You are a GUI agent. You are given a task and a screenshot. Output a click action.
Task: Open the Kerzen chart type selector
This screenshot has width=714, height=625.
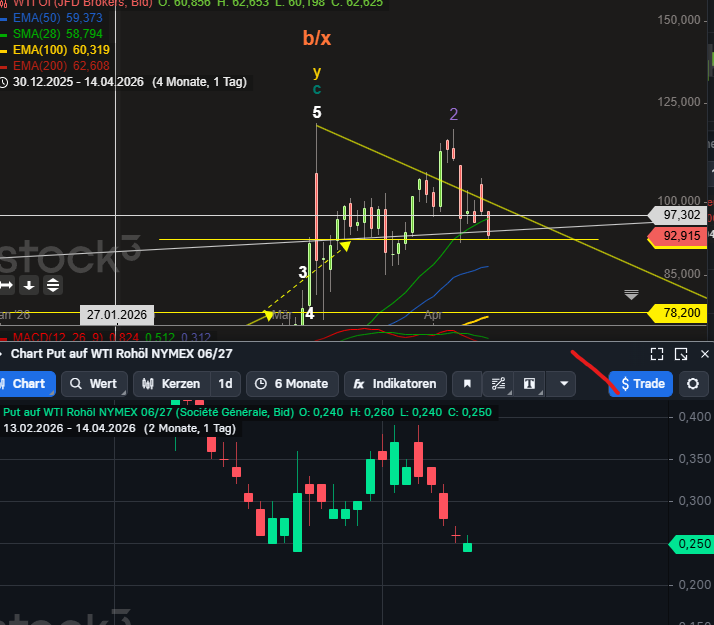171,384
